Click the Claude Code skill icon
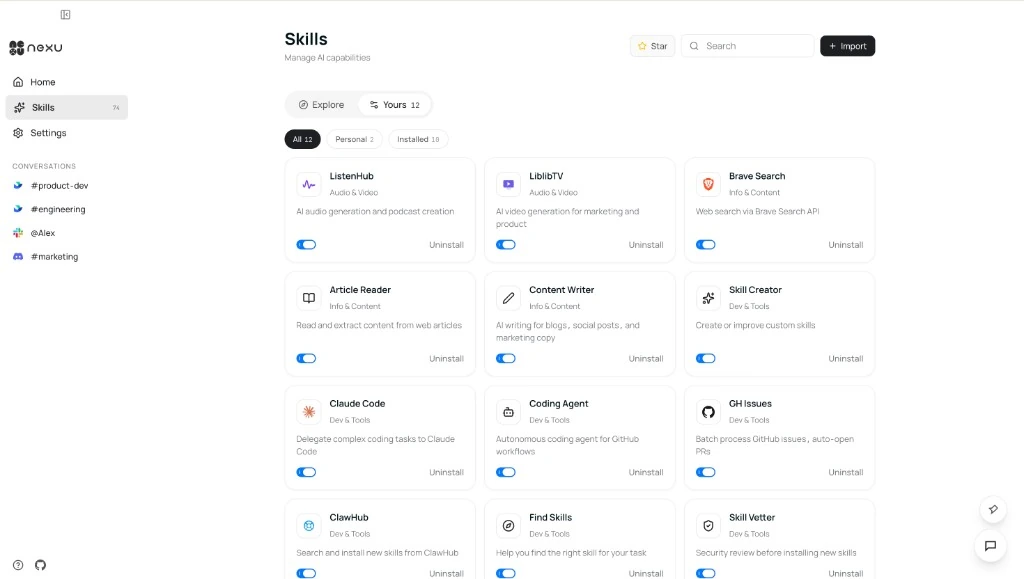The width and height of the screenshot is (1024, 579). [309, 412]
